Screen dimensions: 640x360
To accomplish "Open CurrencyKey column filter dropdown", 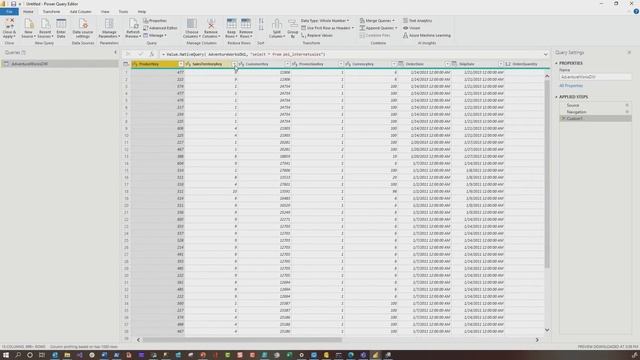I will point(394,64).
